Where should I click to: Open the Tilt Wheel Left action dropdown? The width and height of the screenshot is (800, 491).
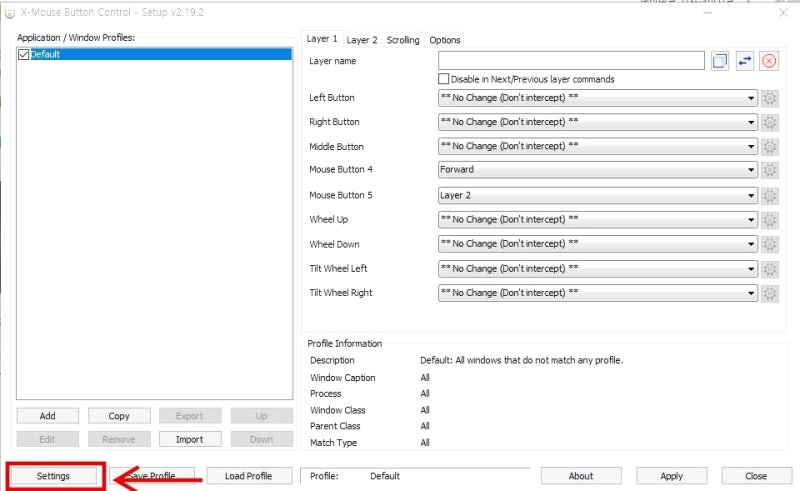point(597,269)
